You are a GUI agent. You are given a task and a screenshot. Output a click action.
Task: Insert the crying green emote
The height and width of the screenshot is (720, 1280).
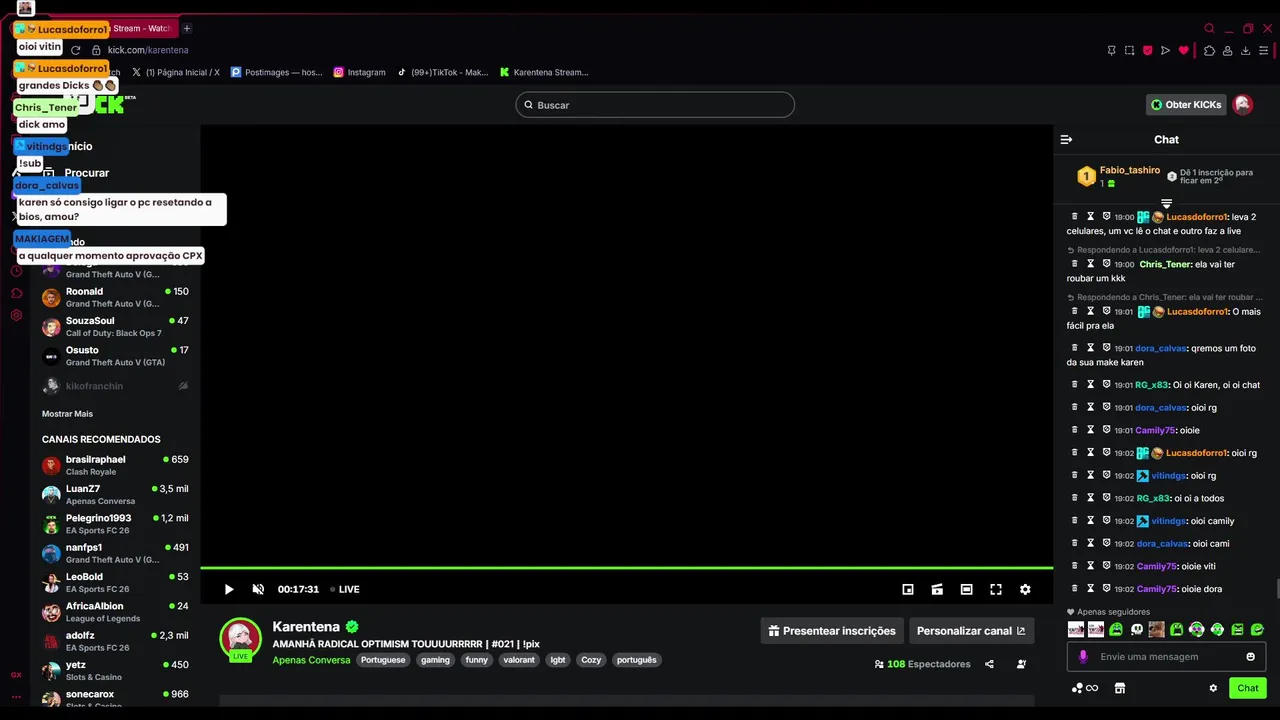[x=1116, y=630]
